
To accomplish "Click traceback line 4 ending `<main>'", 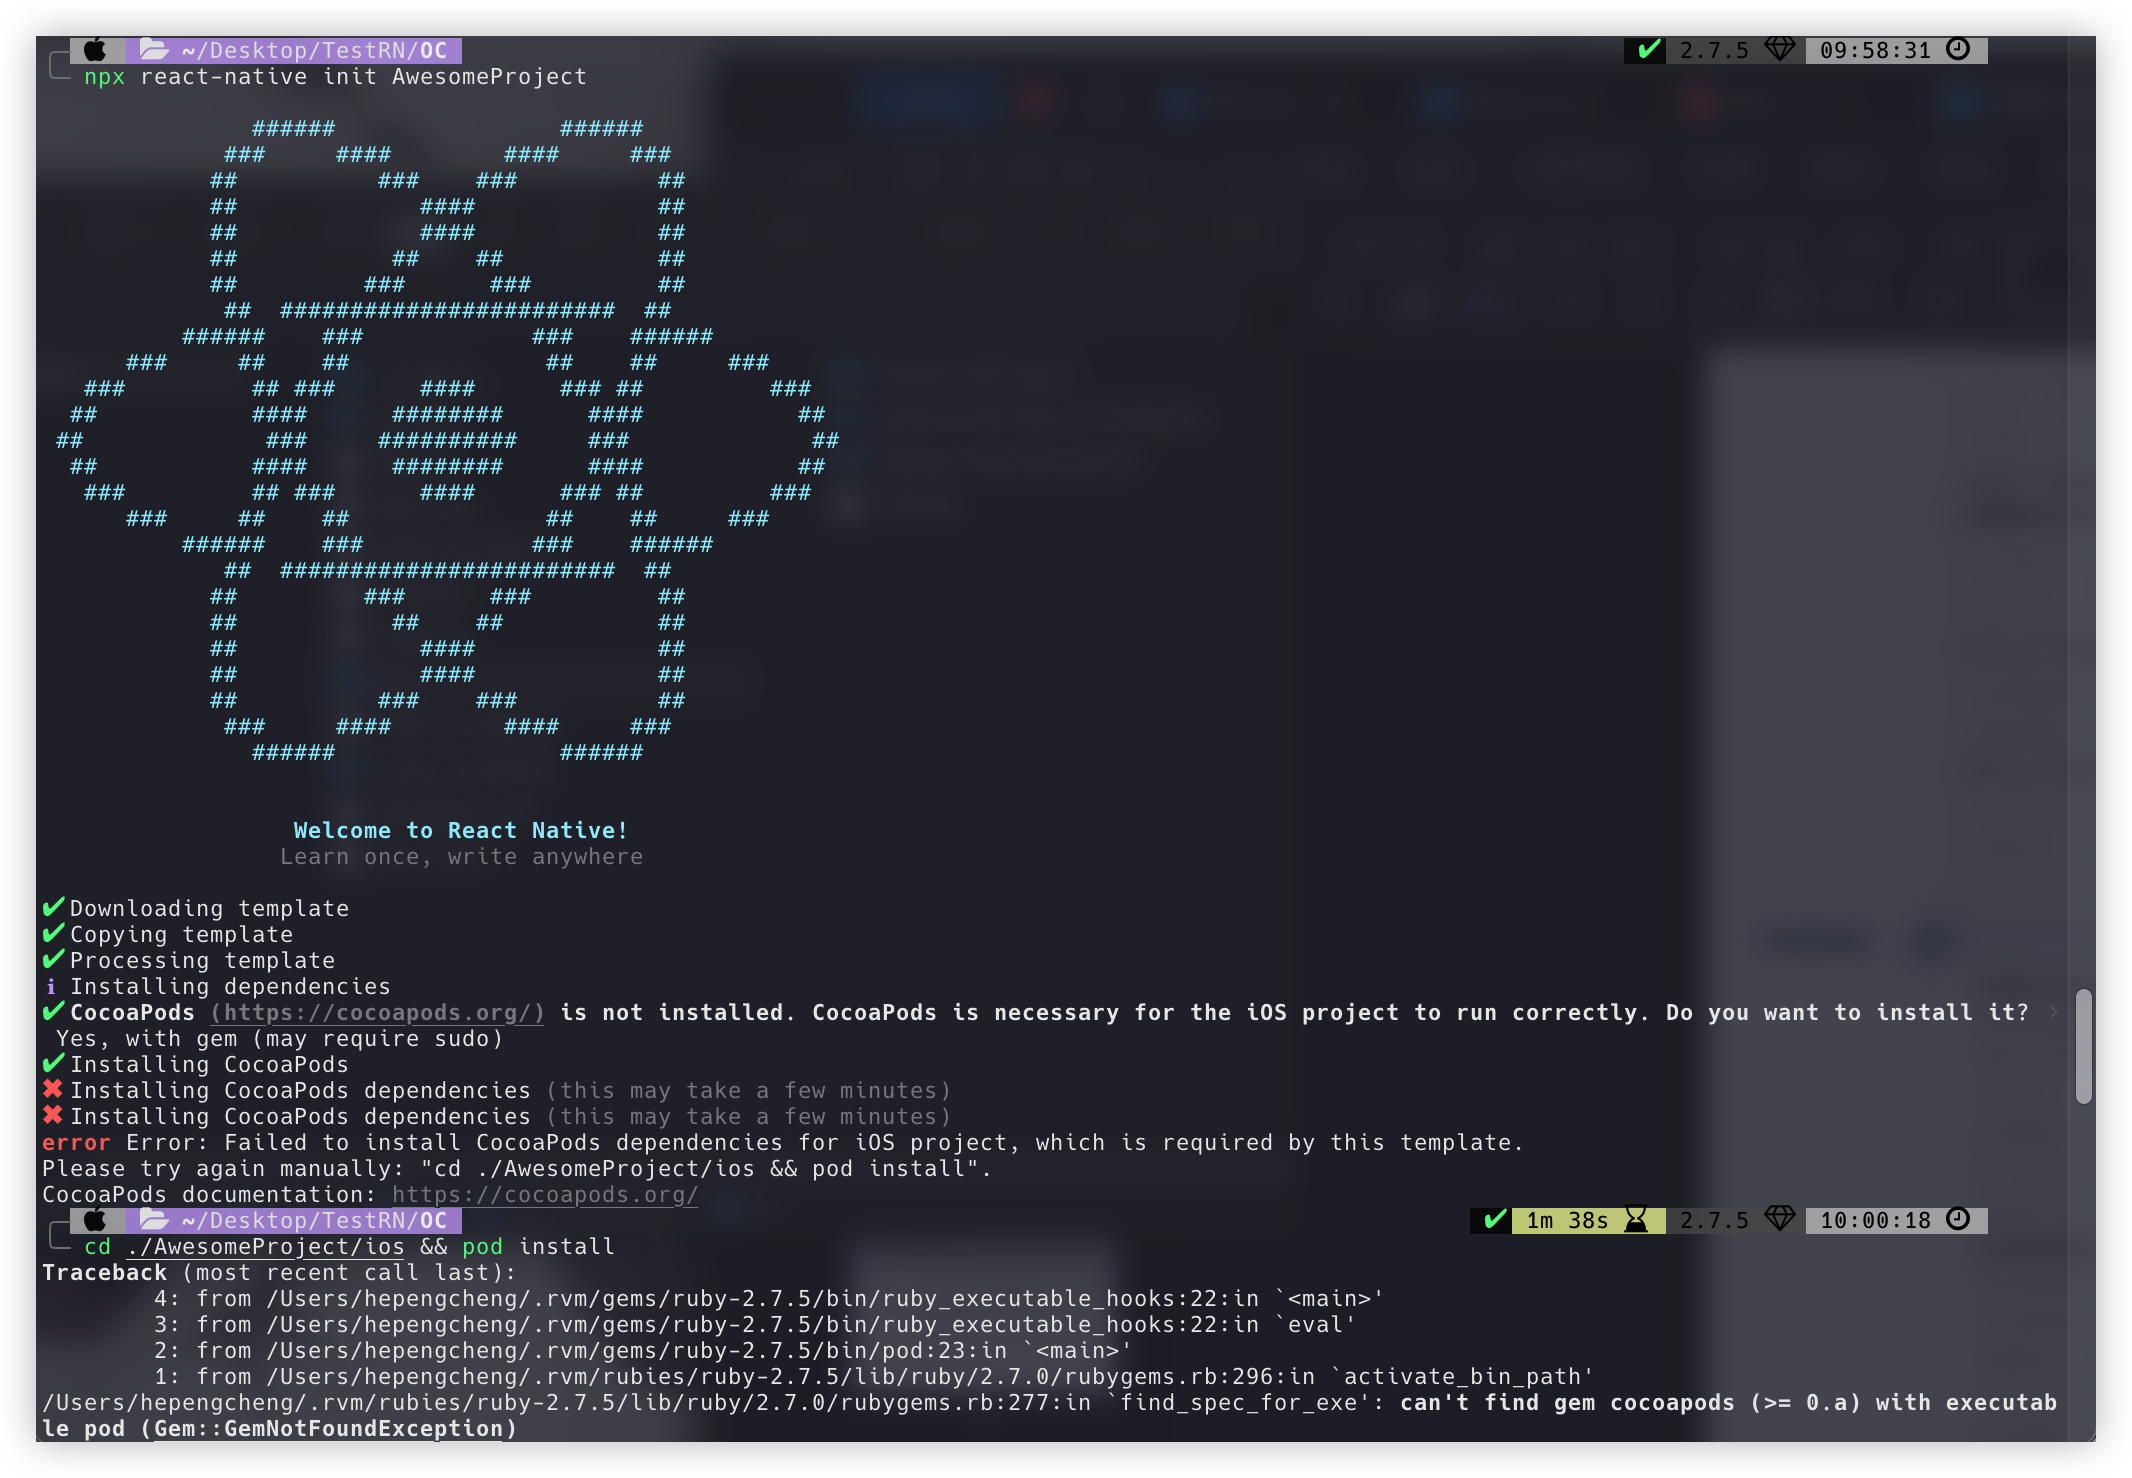I will coord(769,1299).
